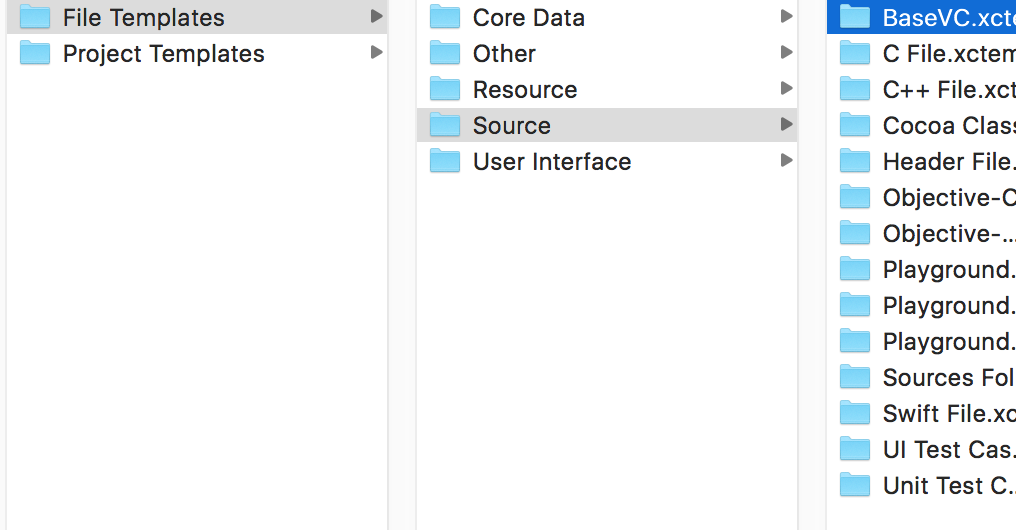Click the Project Templates folder icon
Image resolution: width=1016 pixels, height=530 pixels.
pos(35,53)
